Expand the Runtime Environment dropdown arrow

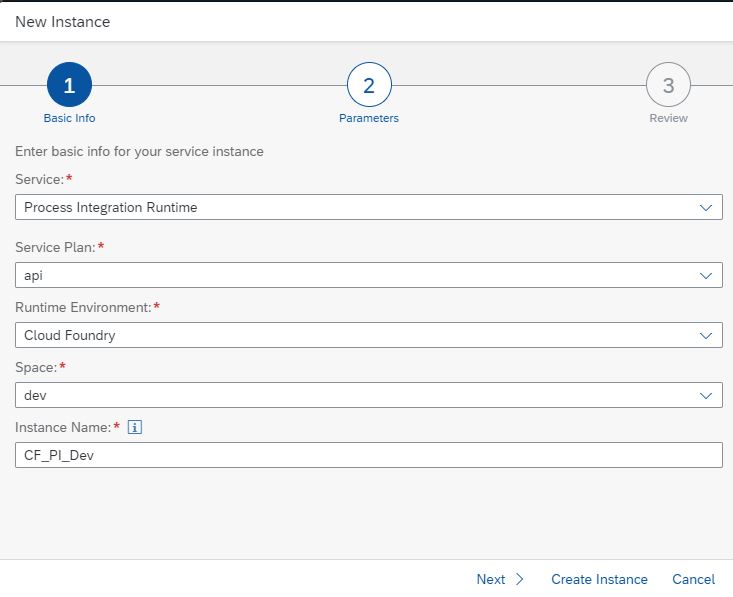705,335
